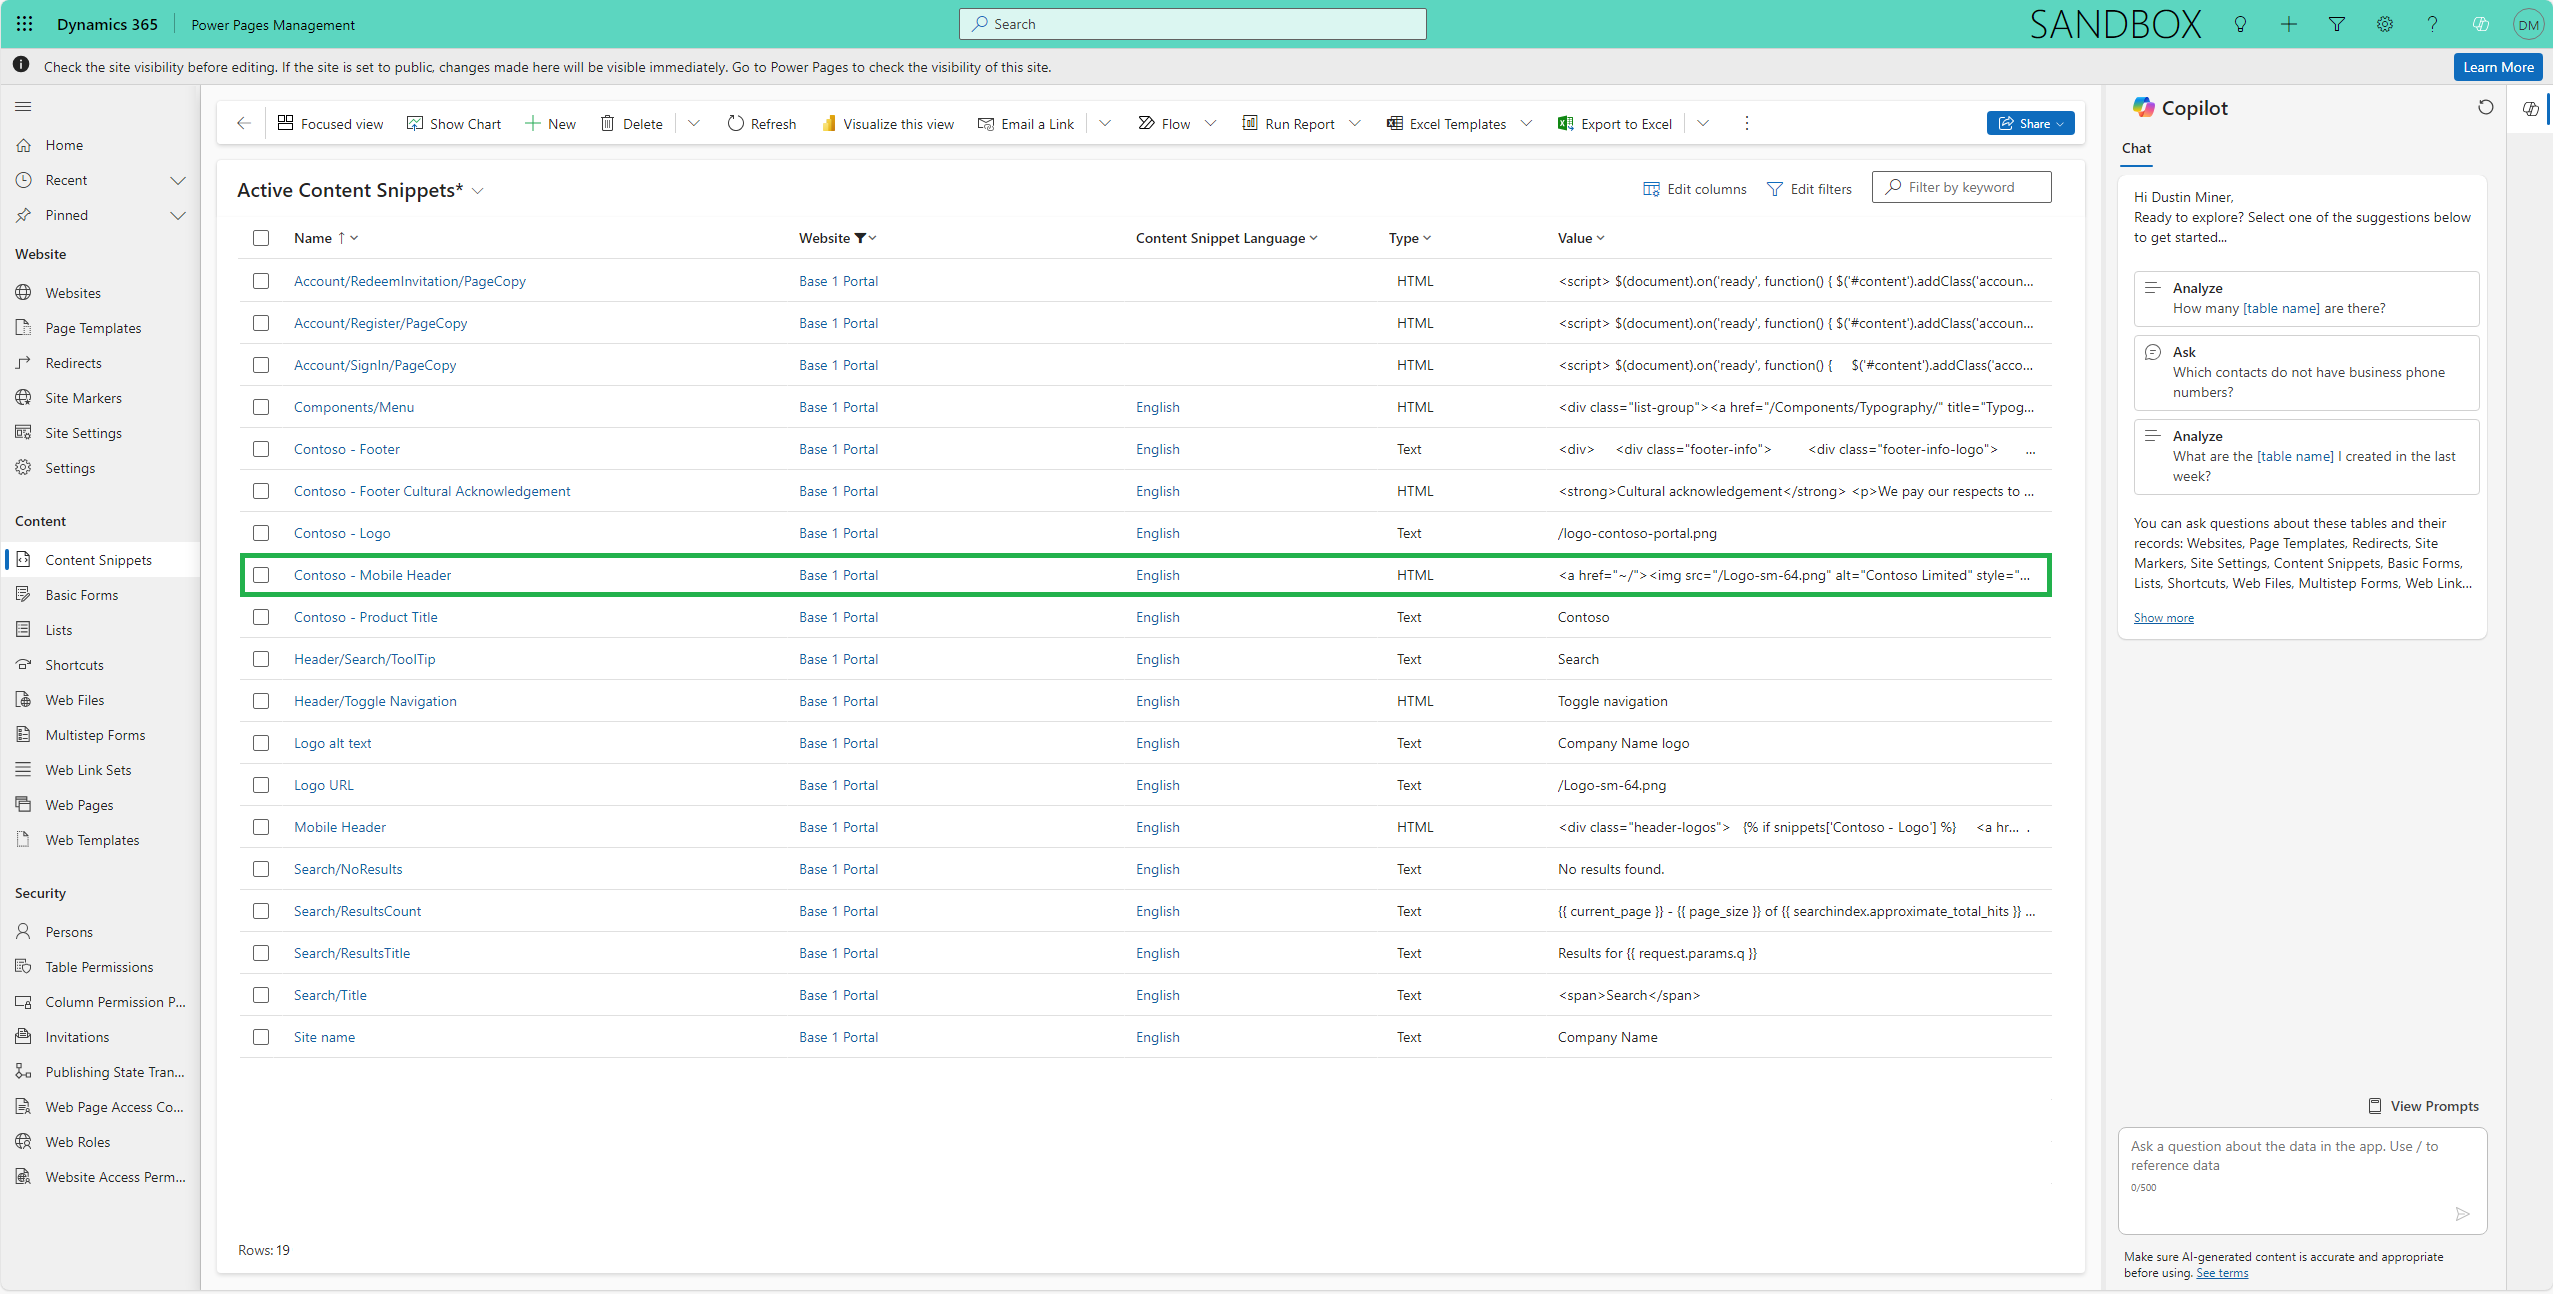Open the Type column header menu

(x=1409, y=238)
